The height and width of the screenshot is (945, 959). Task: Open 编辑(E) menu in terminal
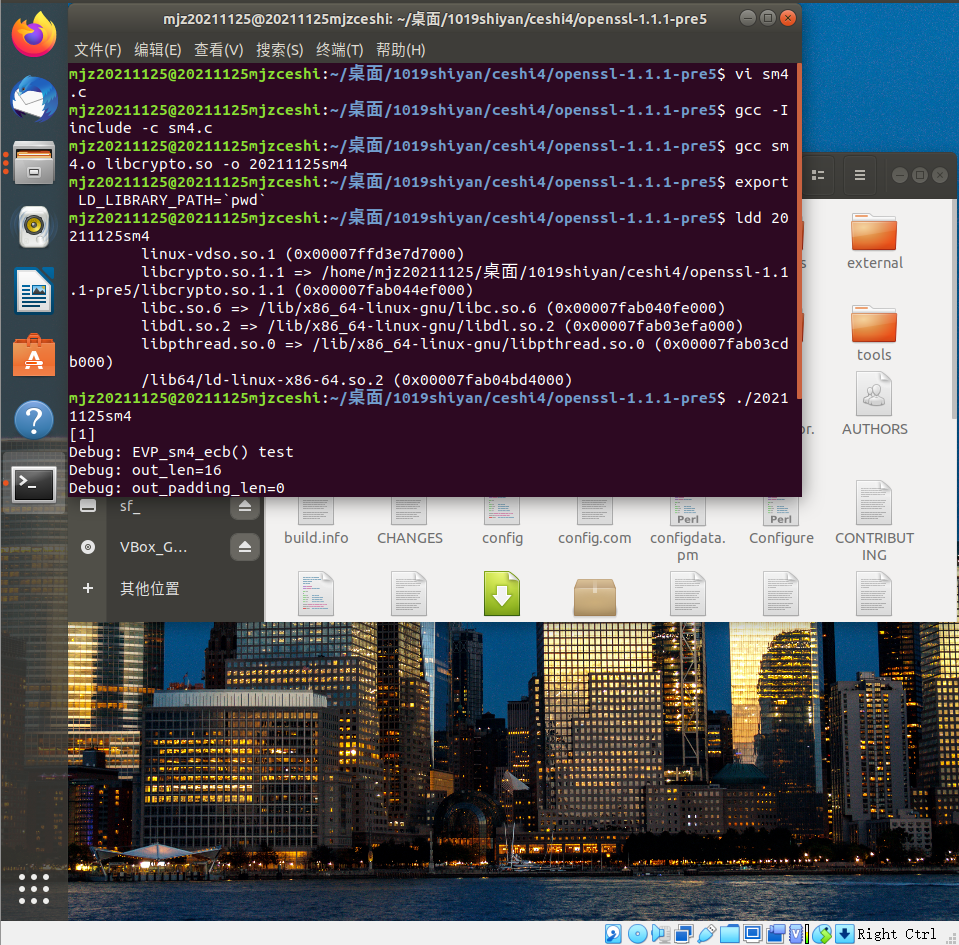pos(158,50)
